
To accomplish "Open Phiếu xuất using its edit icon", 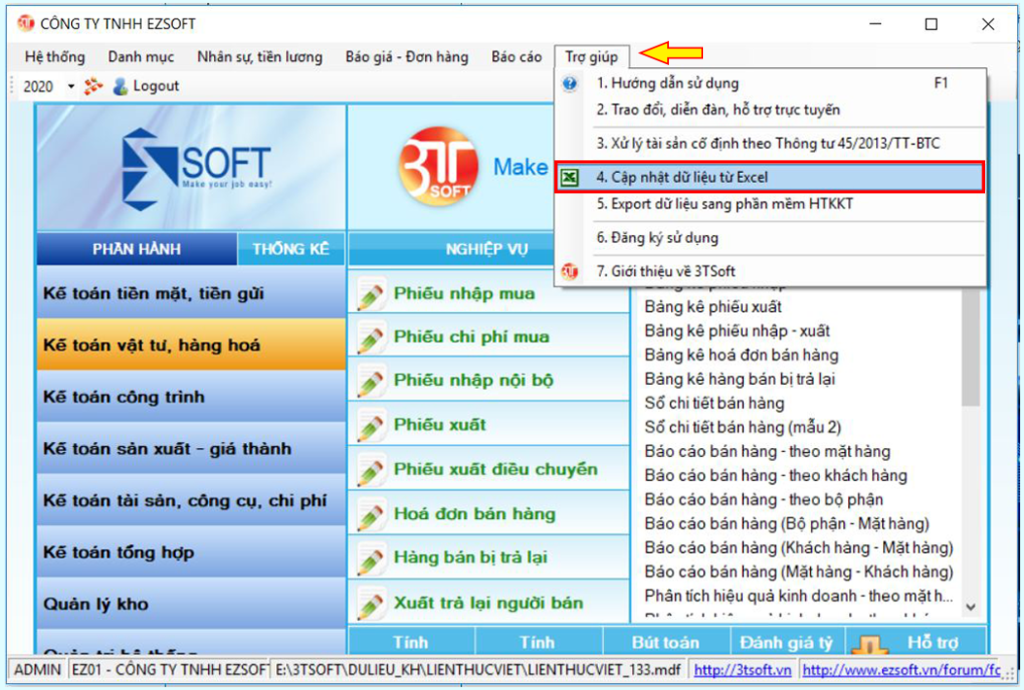I will point(373,424).
